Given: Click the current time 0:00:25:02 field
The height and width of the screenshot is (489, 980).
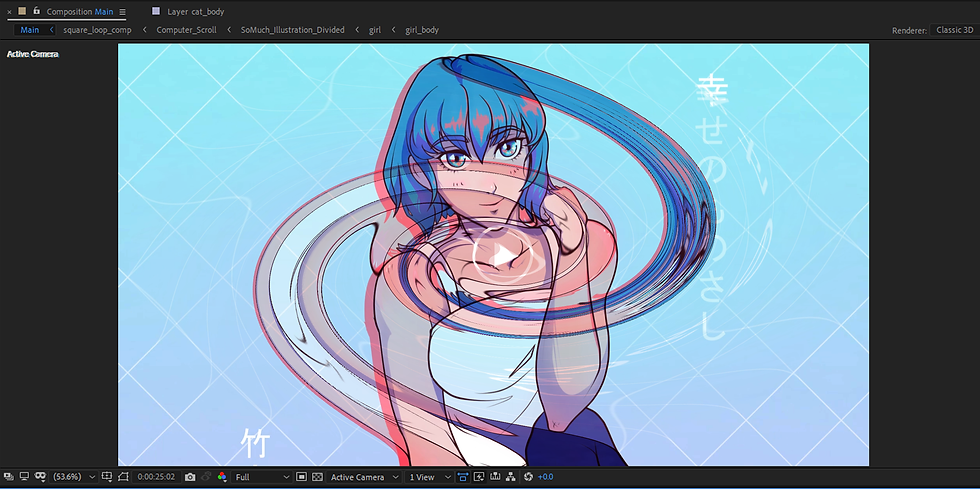Looking at the screenshot, I should click(x=156, y=476).
